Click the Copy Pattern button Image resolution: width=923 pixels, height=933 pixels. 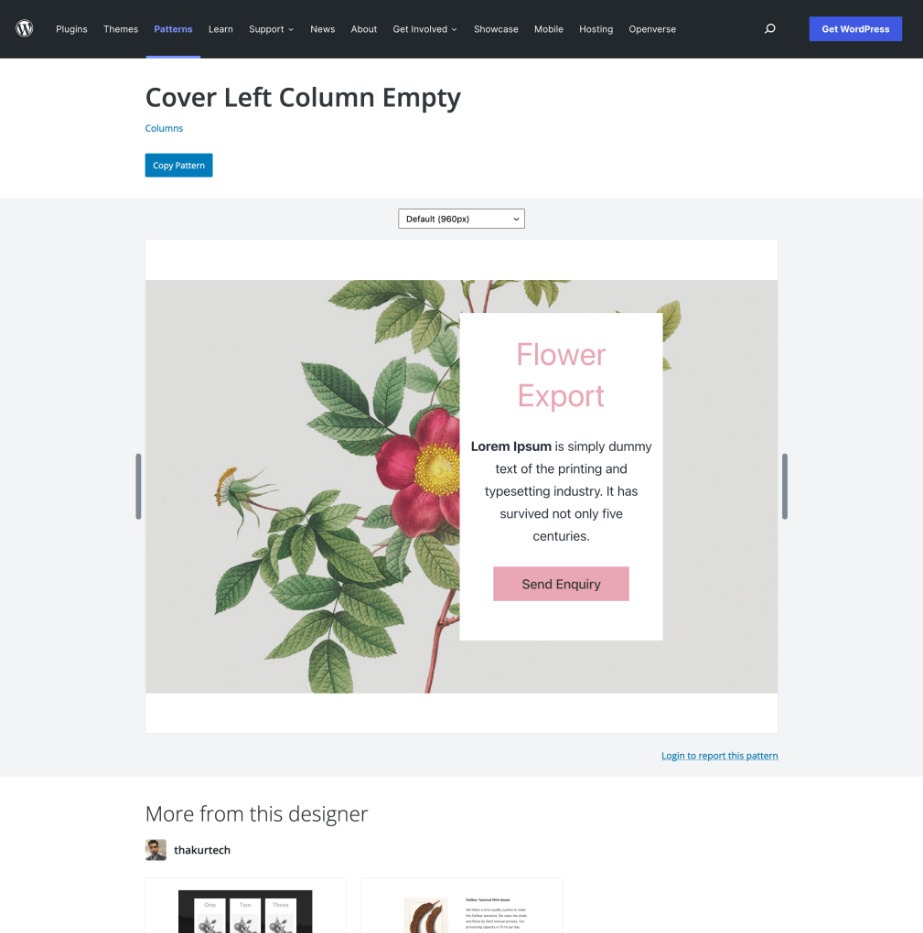coord(179,165)
